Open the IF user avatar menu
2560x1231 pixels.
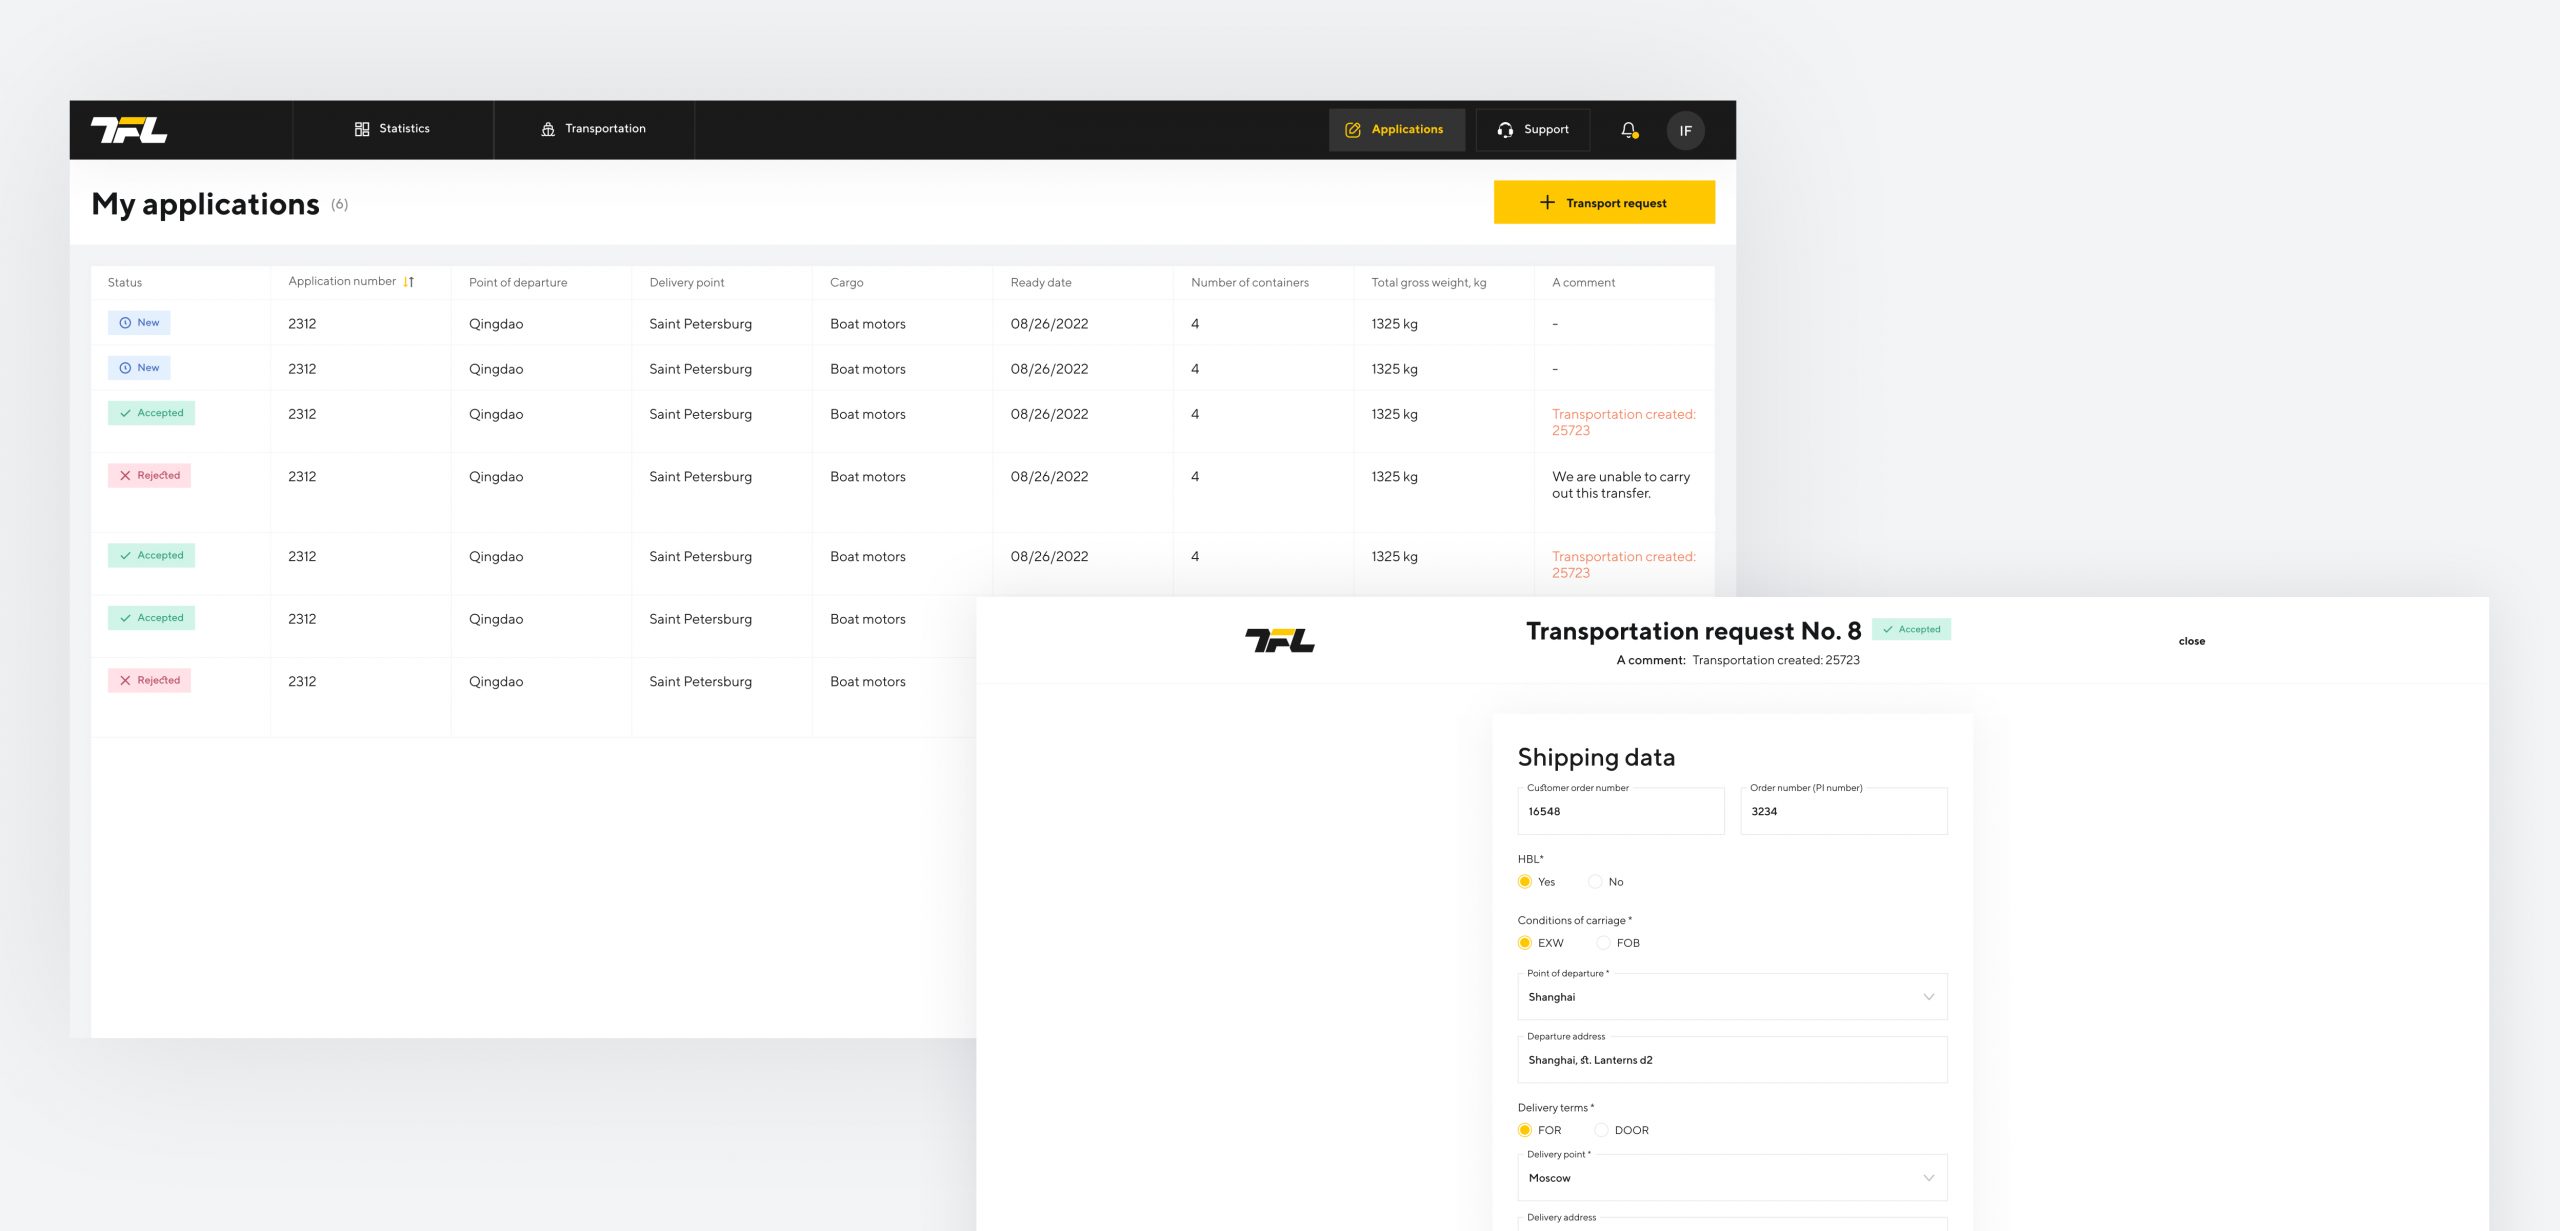1685,130
